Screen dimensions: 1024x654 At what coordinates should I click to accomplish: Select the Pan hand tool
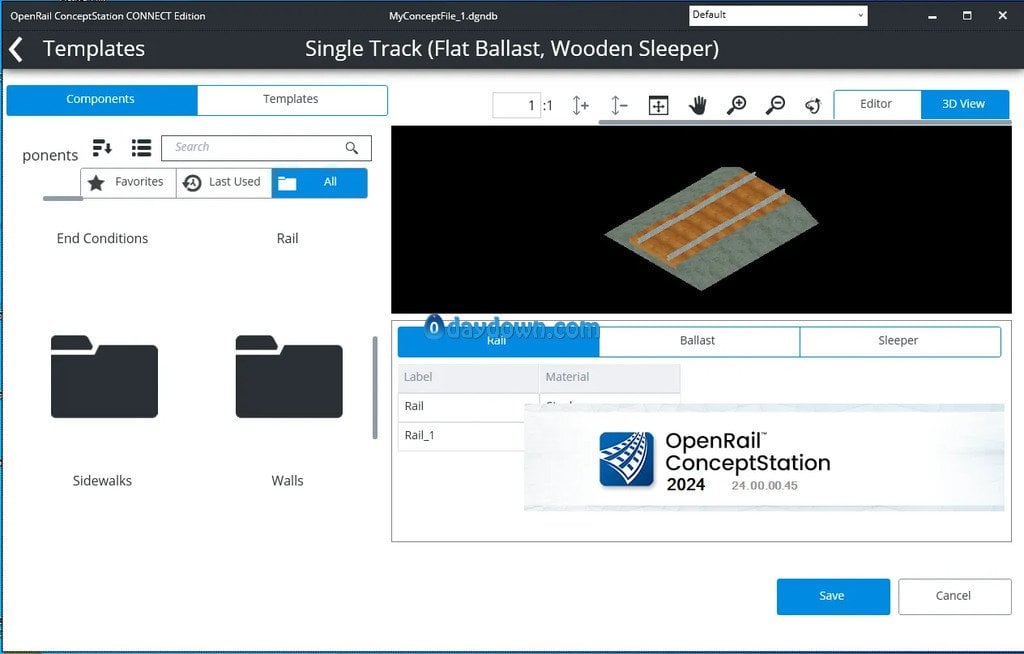697,105
